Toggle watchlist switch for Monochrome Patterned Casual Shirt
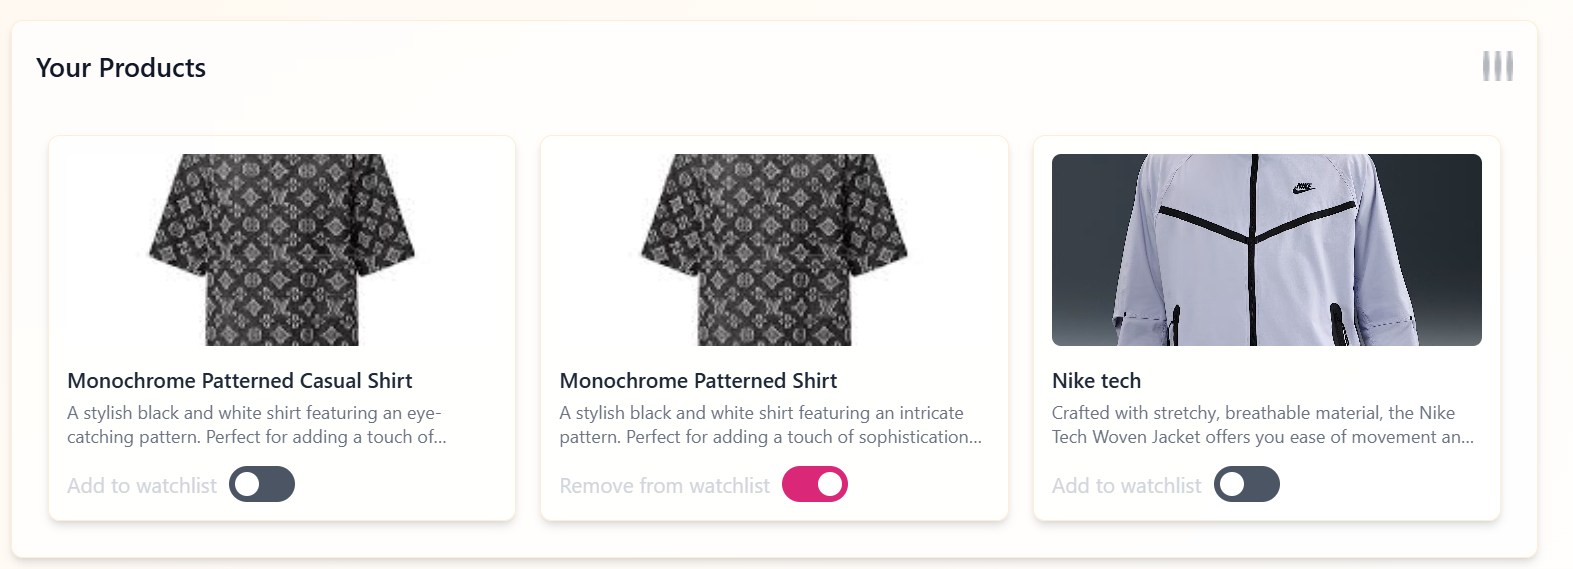1573x569 pixels. click(262, 484)
